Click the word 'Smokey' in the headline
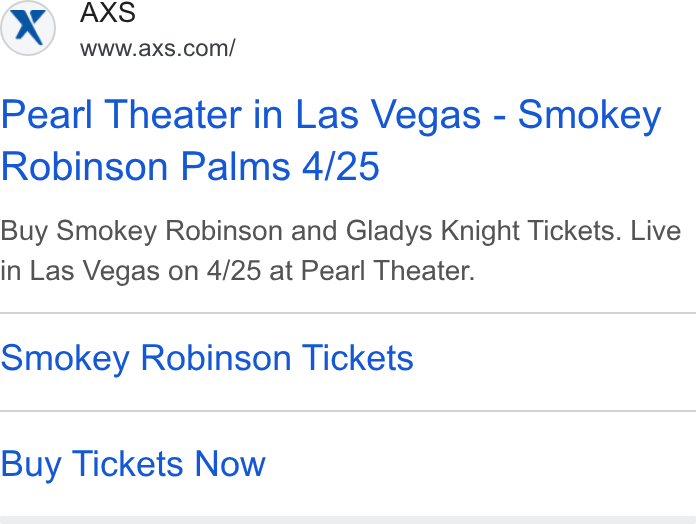Screen dimensions: 696x524 pos(590,115)
